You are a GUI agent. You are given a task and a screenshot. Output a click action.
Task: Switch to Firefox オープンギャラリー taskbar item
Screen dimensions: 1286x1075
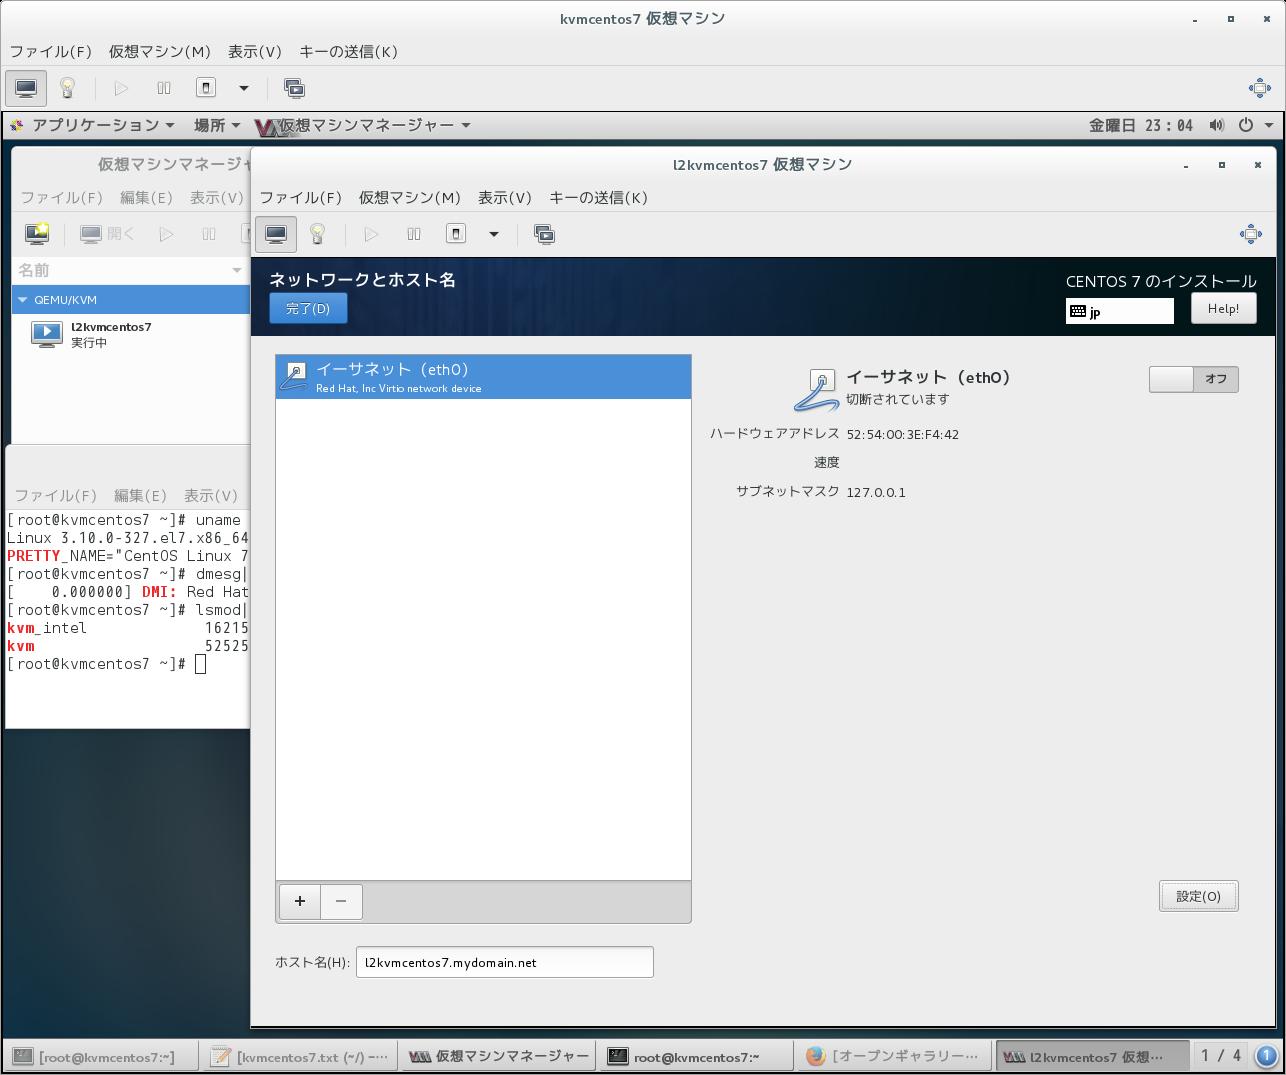893,1056
